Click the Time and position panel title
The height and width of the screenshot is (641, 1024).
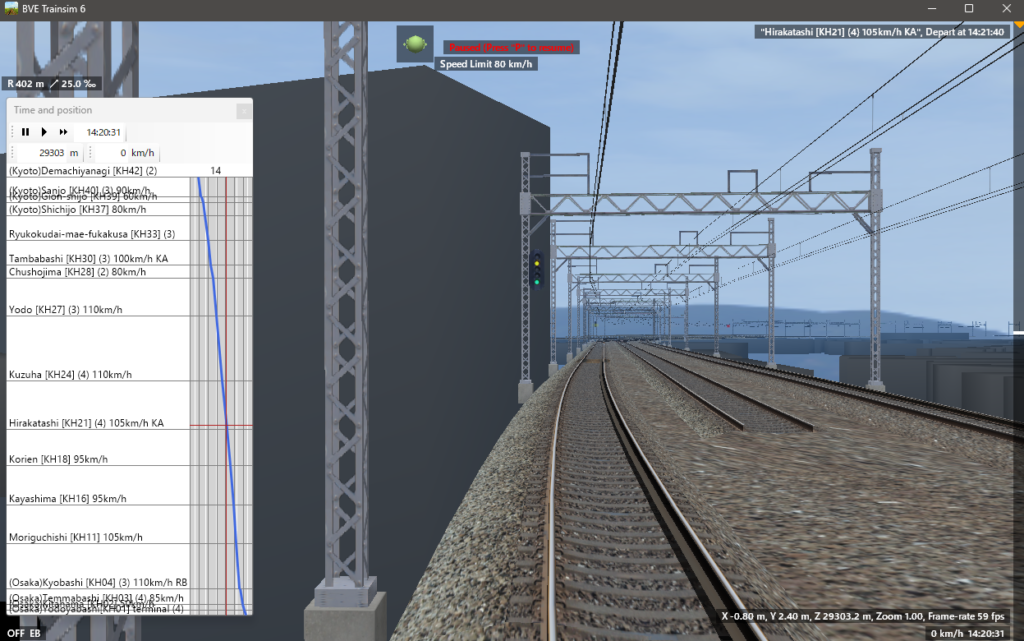[x=52, y=110]
